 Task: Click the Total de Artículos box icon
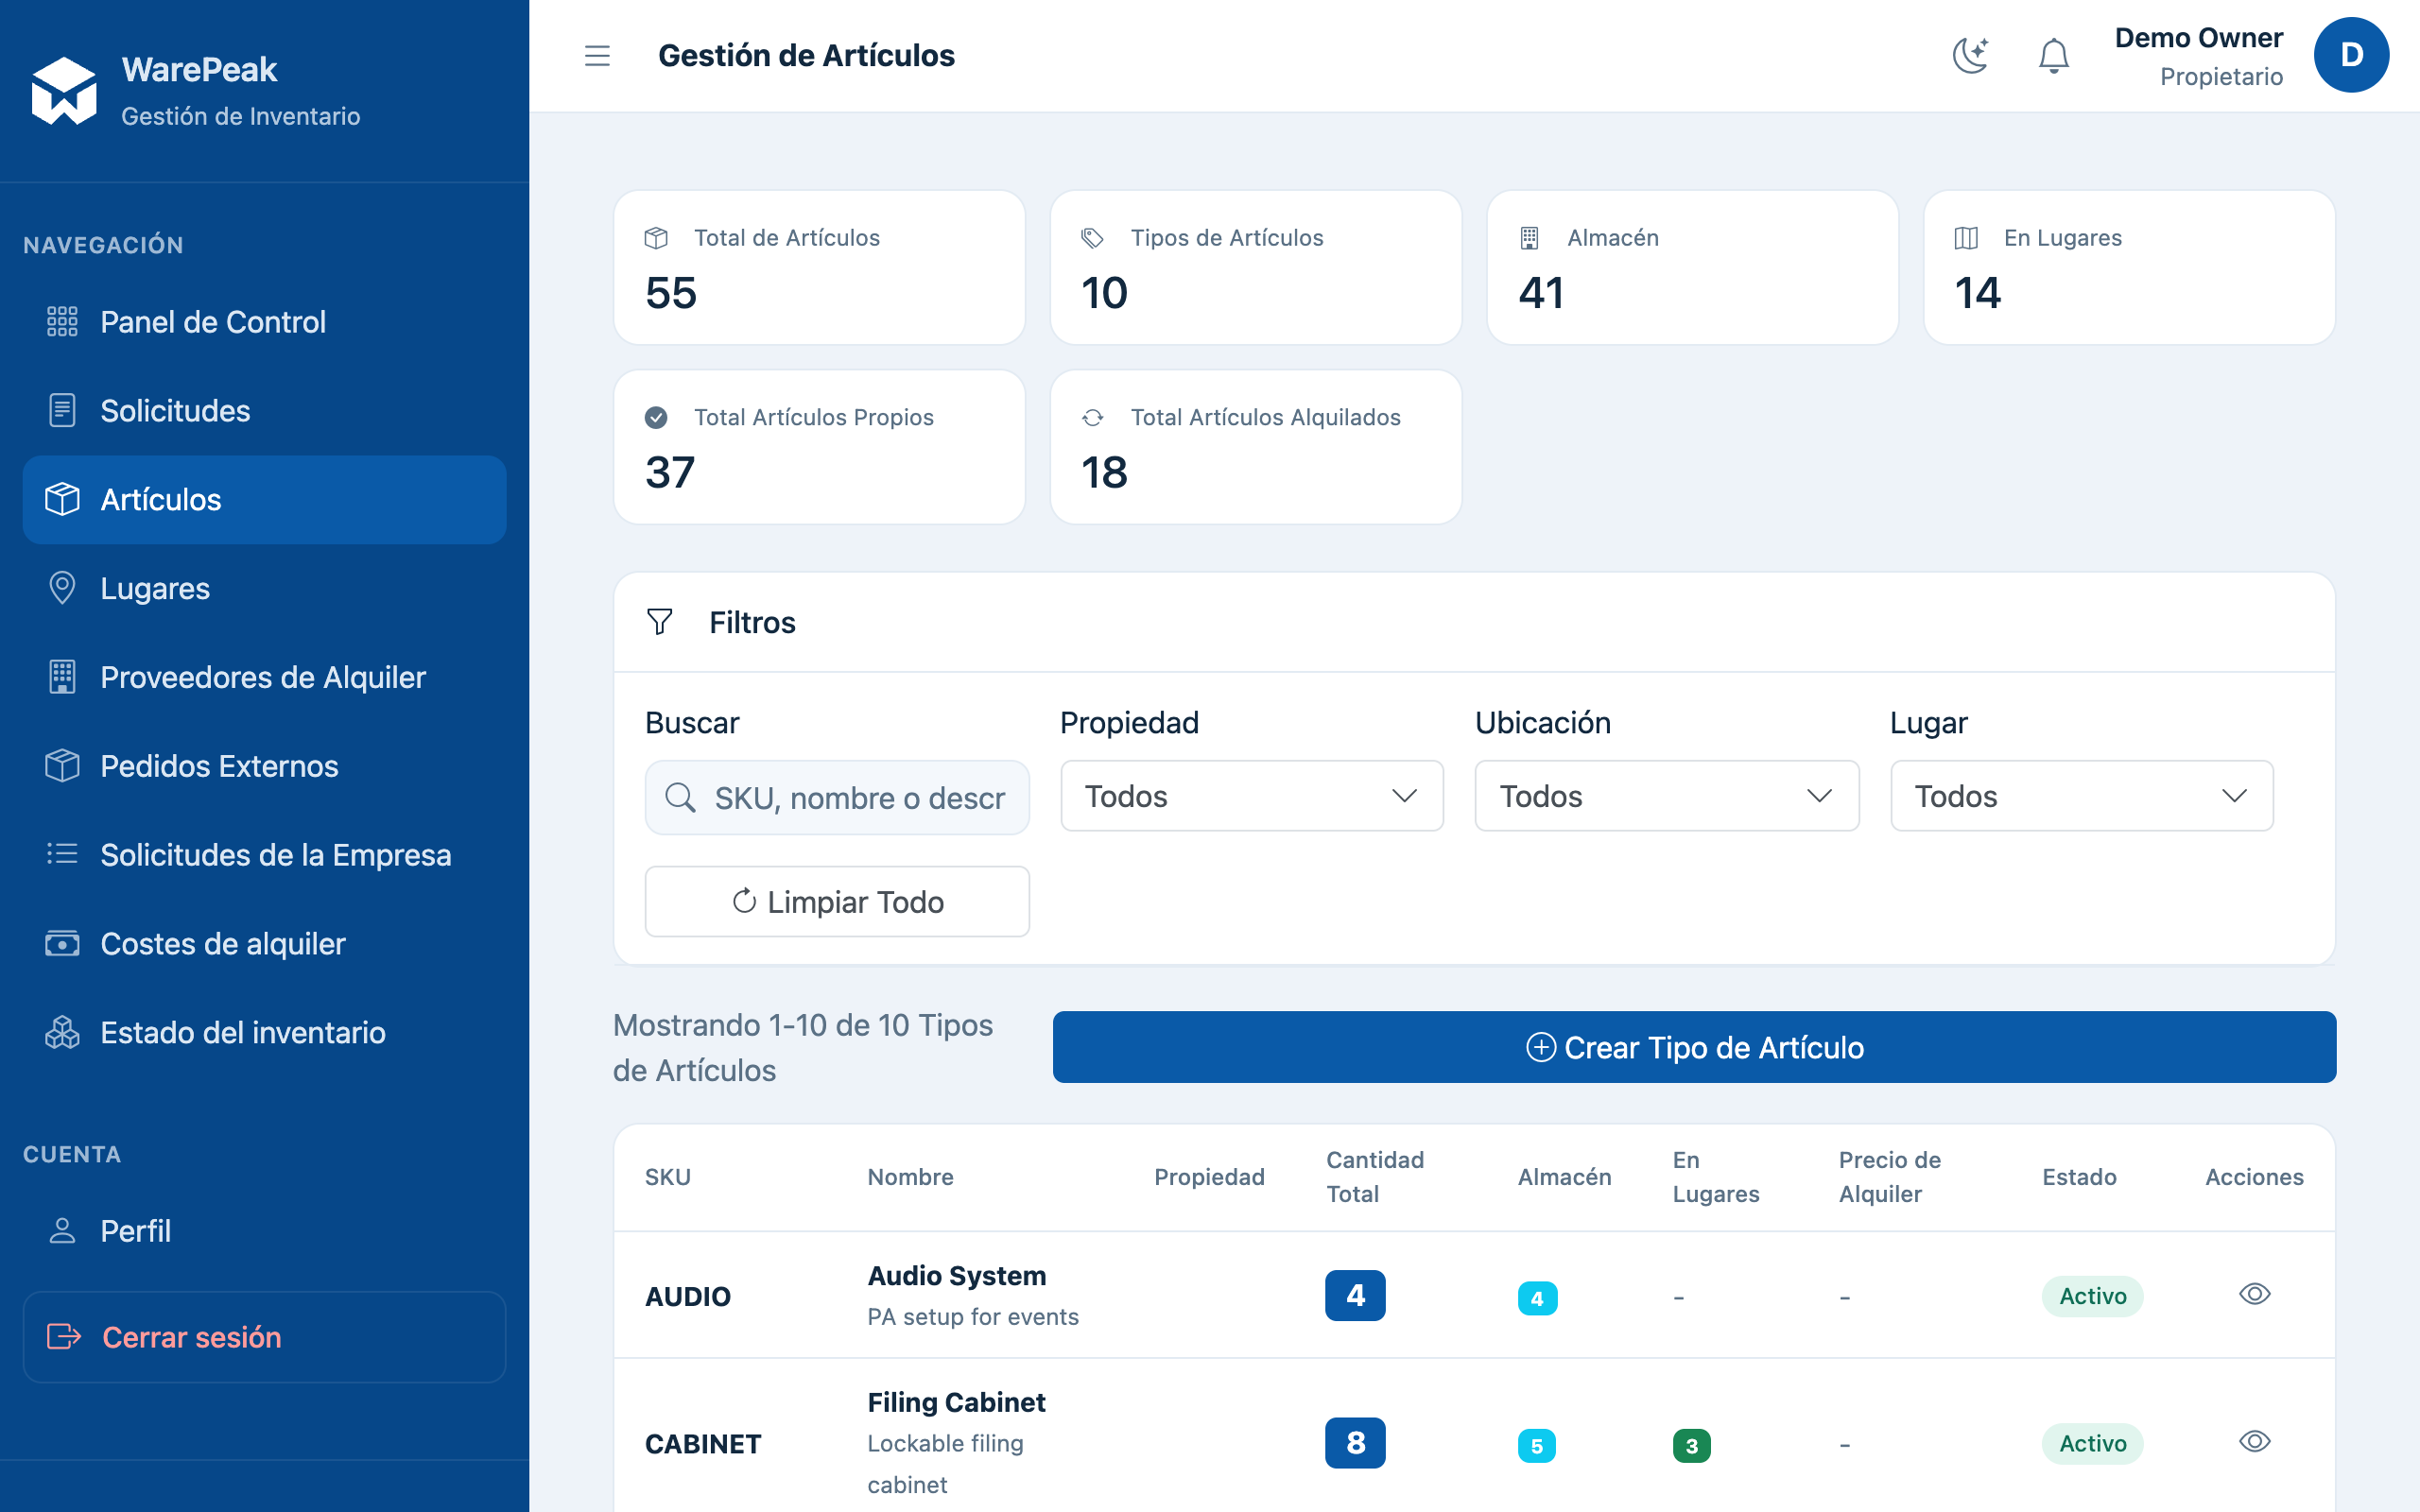click(656, 238)
